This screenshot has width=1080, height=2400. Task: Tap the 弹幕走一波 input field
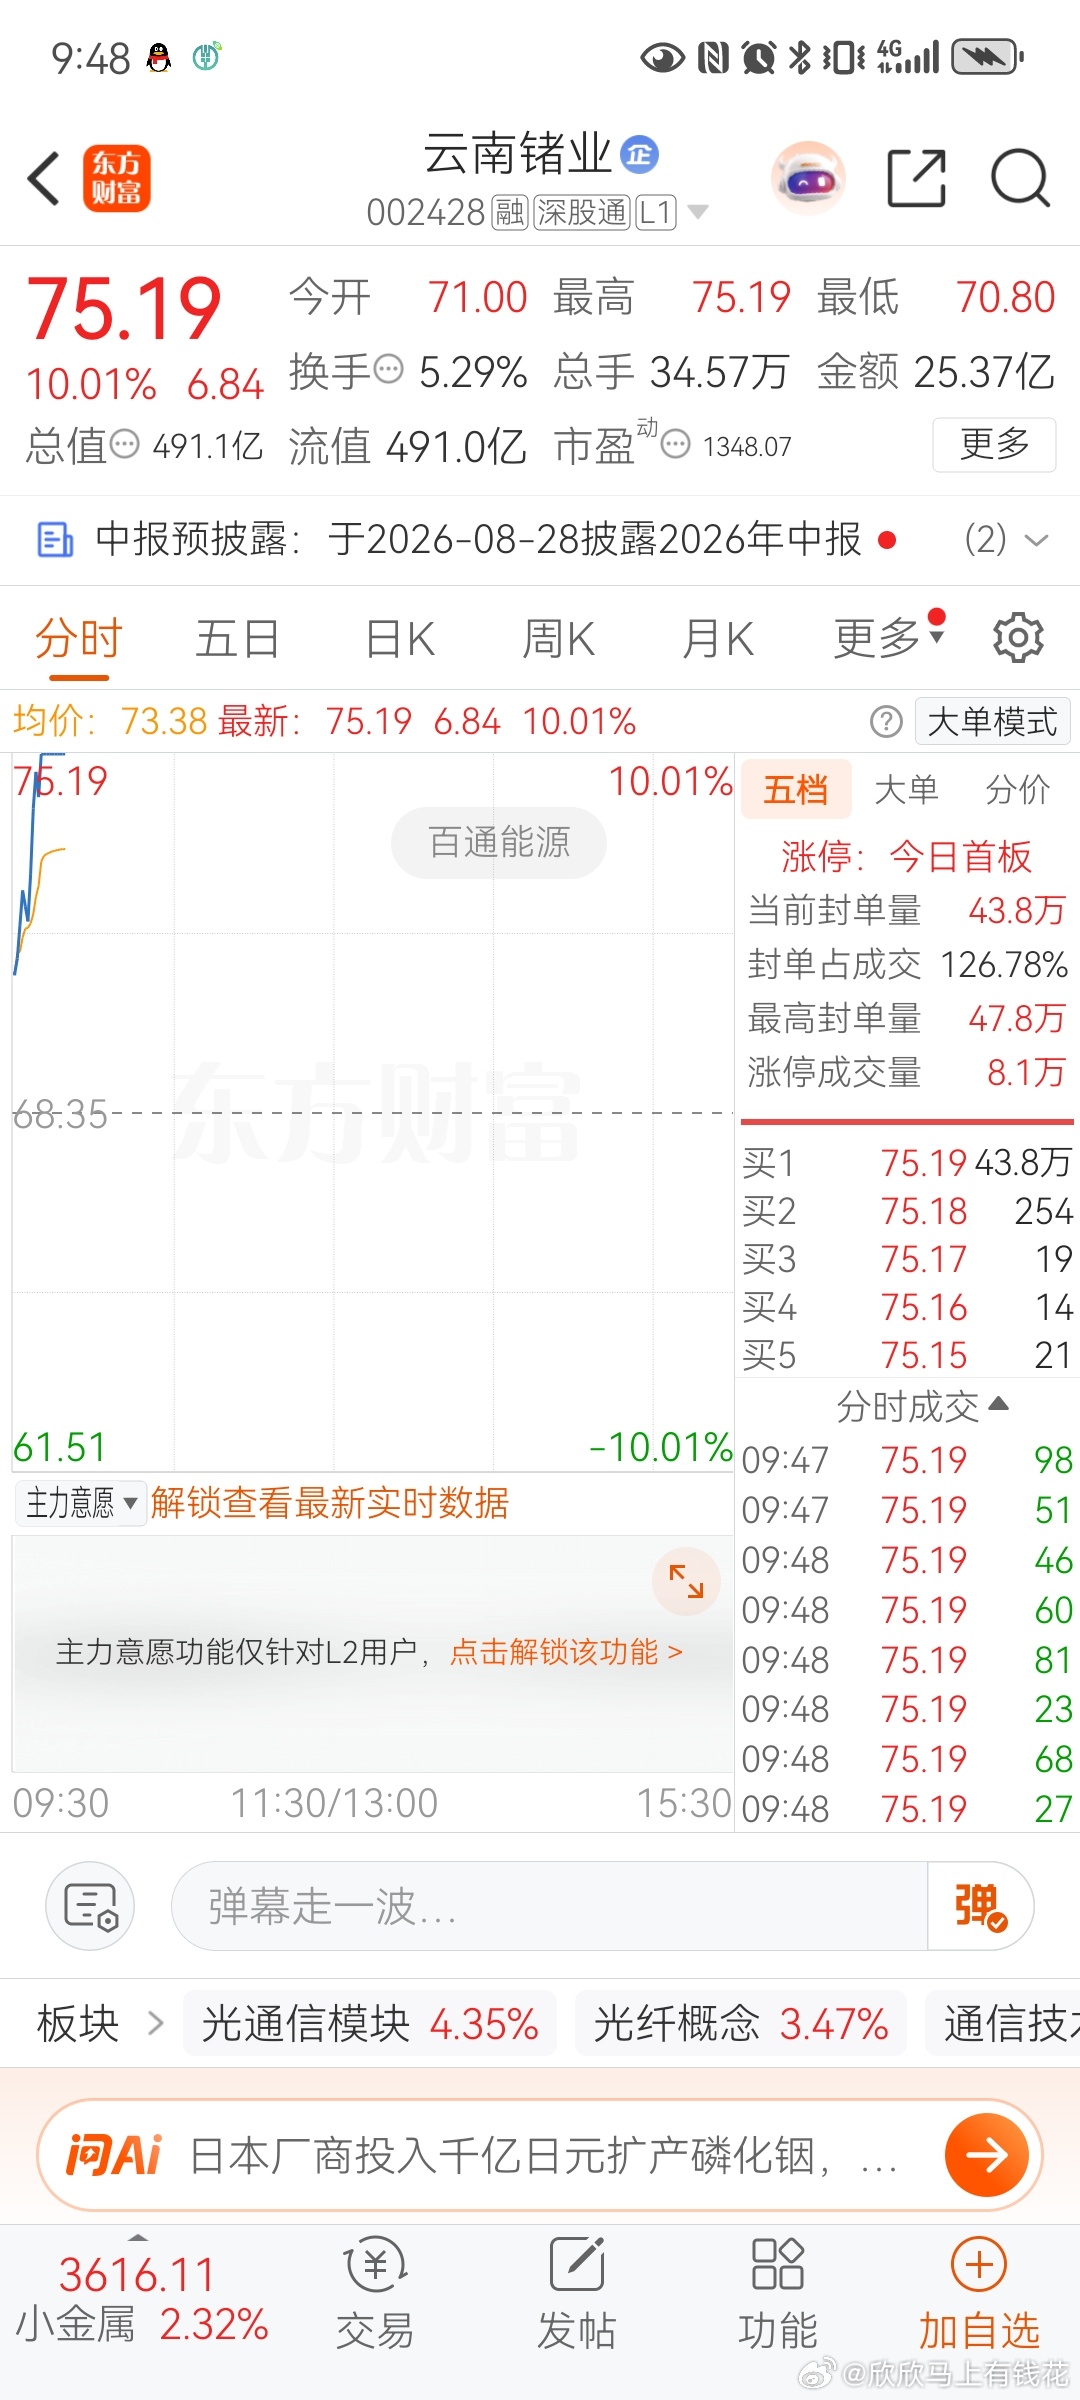[550, 1906]
